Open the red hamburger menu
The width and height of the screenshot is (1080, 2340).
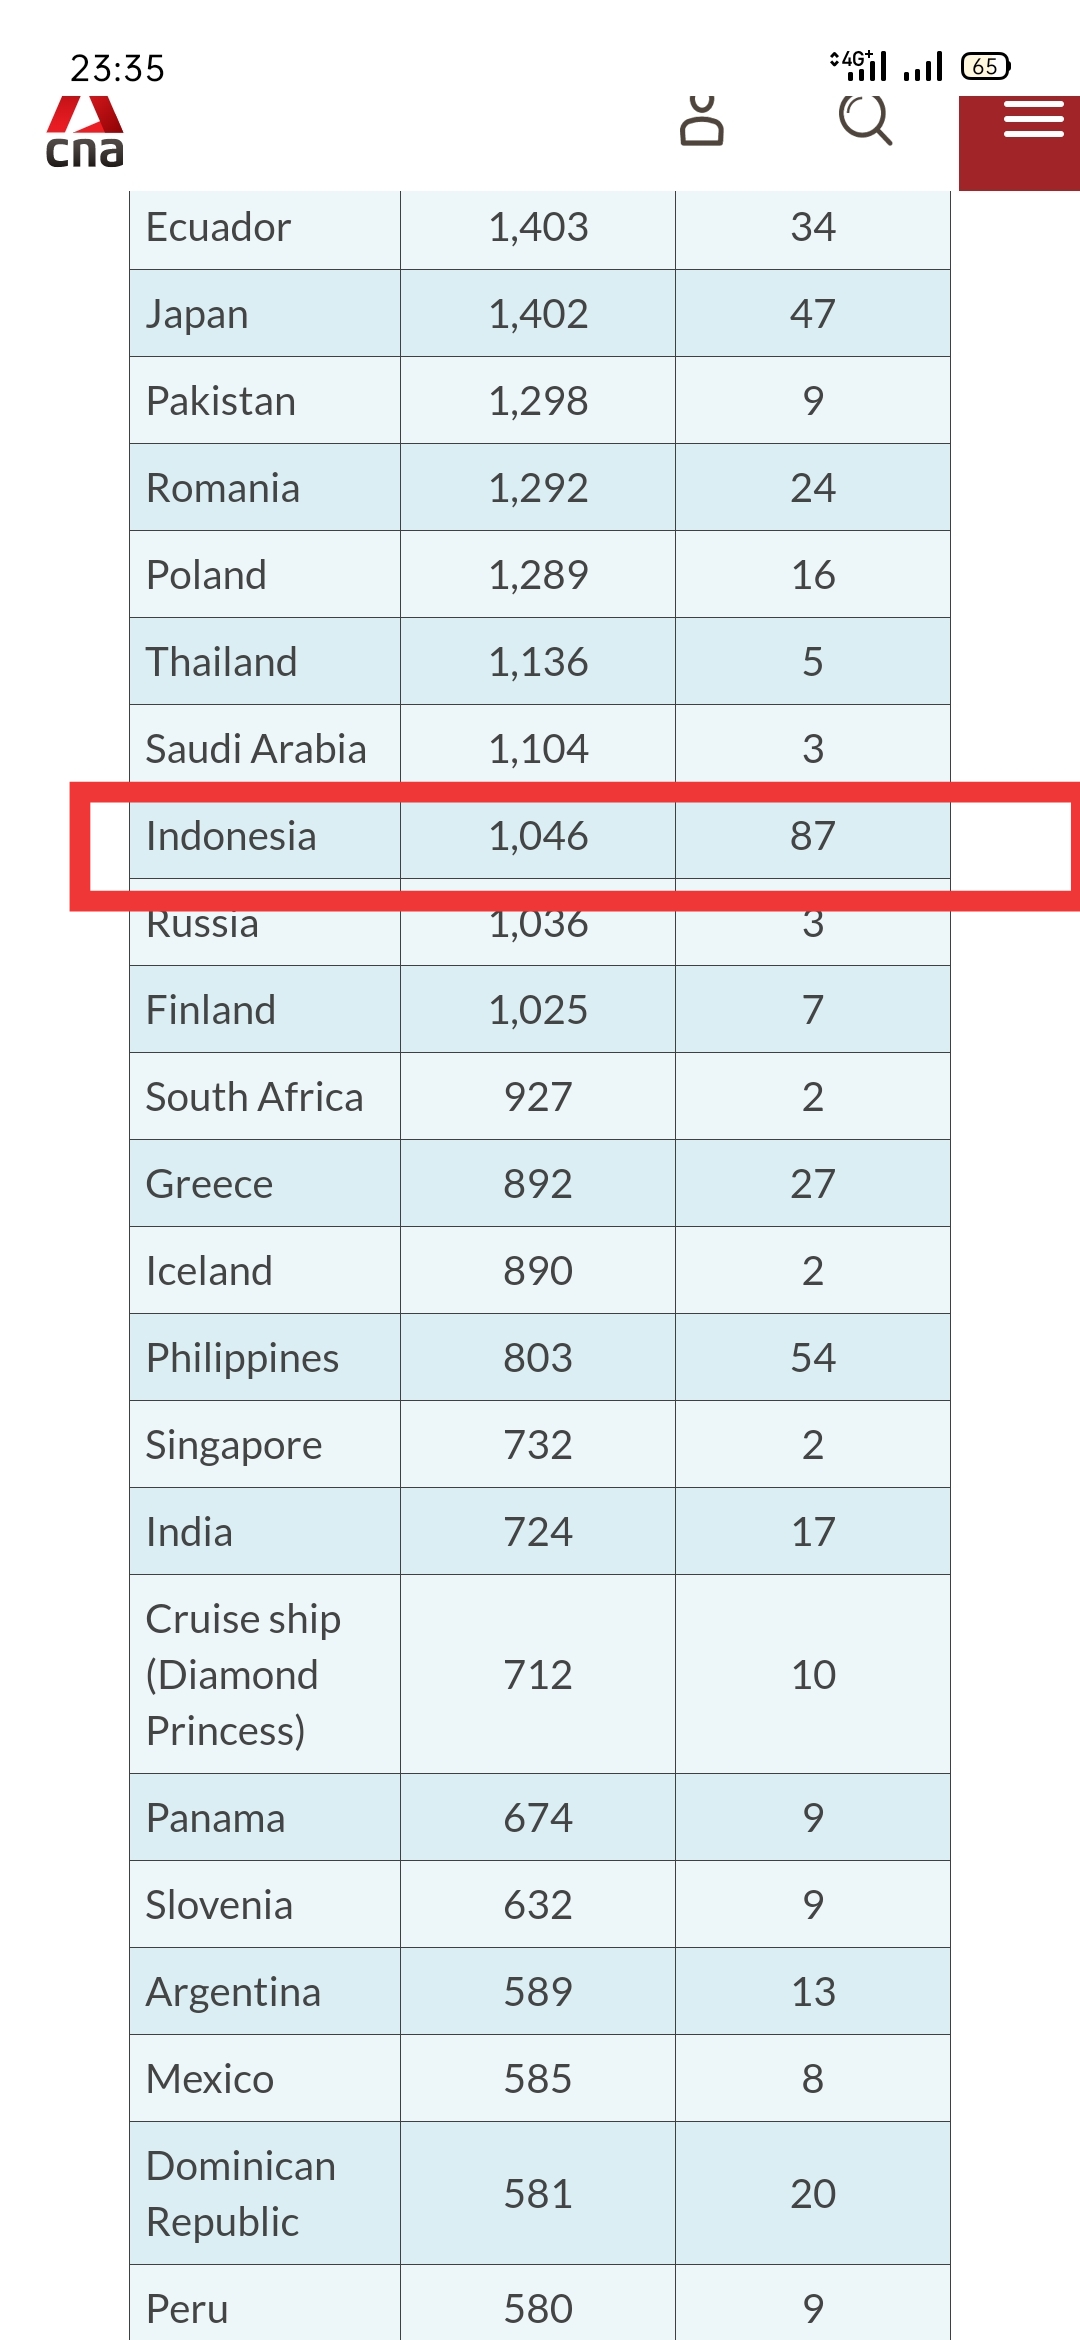pyautogui.click(x=1019, y=143)
